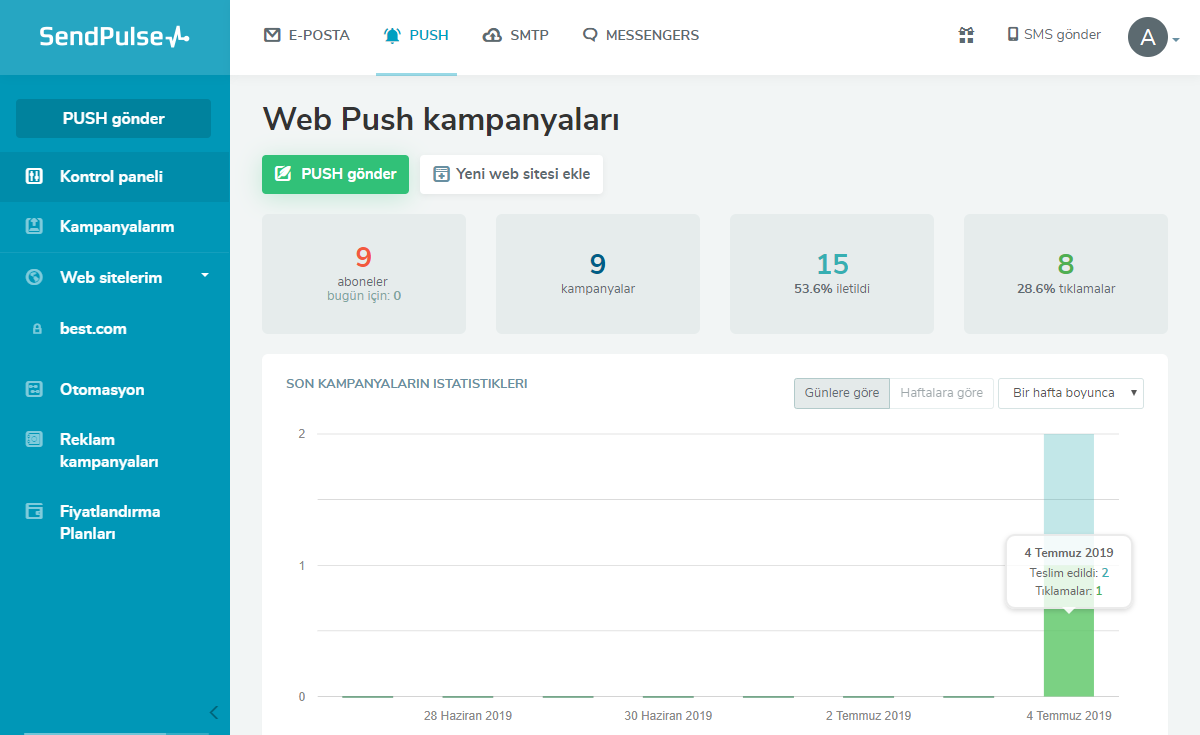This screenshot has width=1200, height=735.
Task: Expand the Web sitelerim submenu
Action: (204, 275)
